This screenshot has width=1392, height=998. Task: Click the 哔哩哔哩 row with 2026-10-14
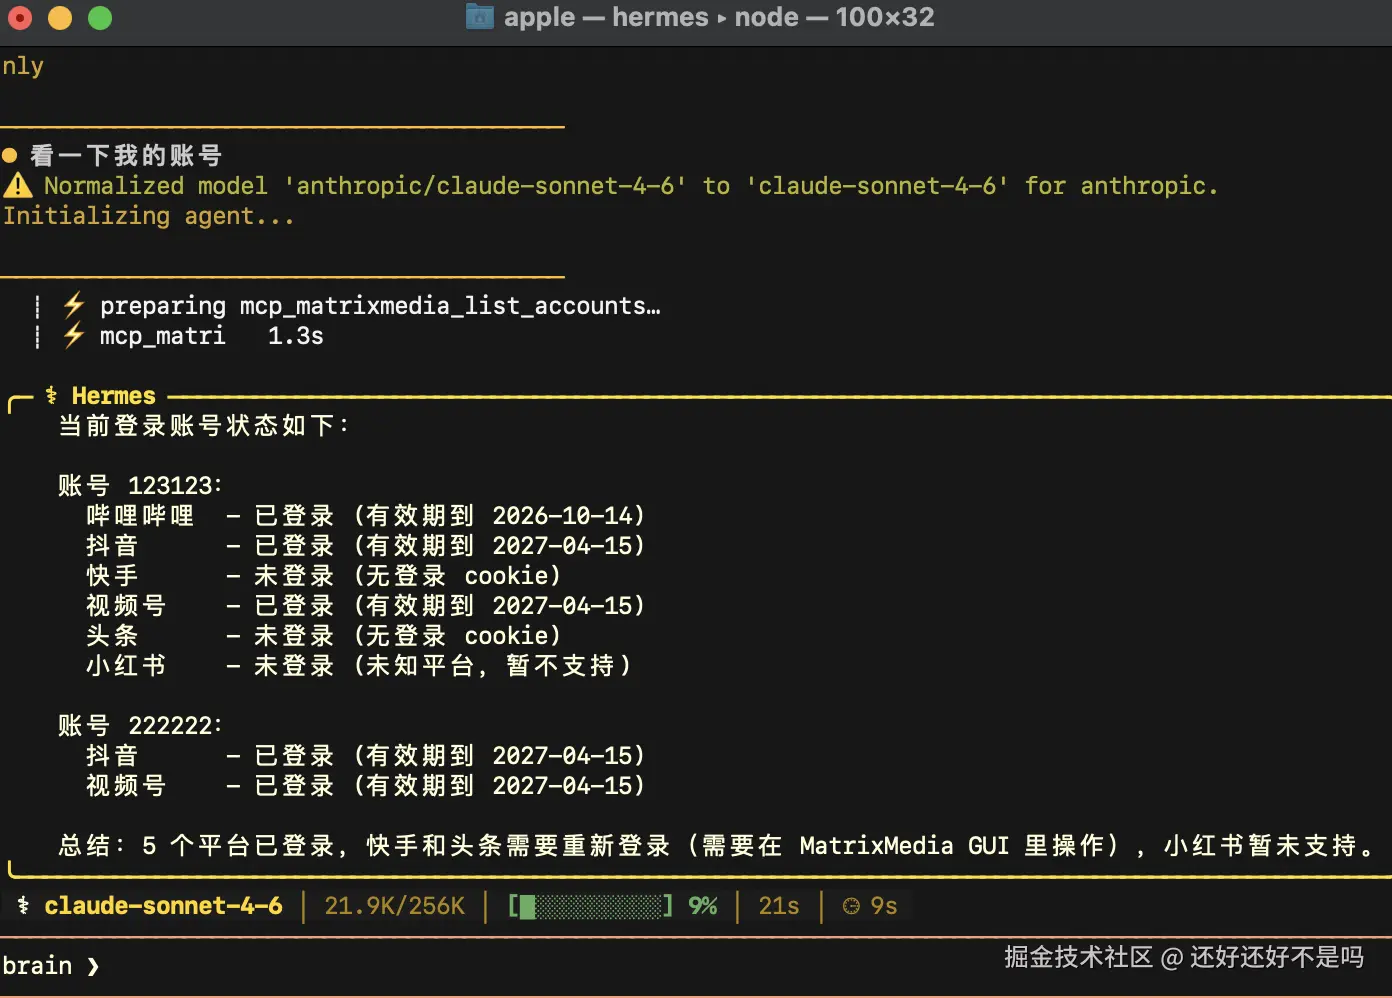[366, 515]
